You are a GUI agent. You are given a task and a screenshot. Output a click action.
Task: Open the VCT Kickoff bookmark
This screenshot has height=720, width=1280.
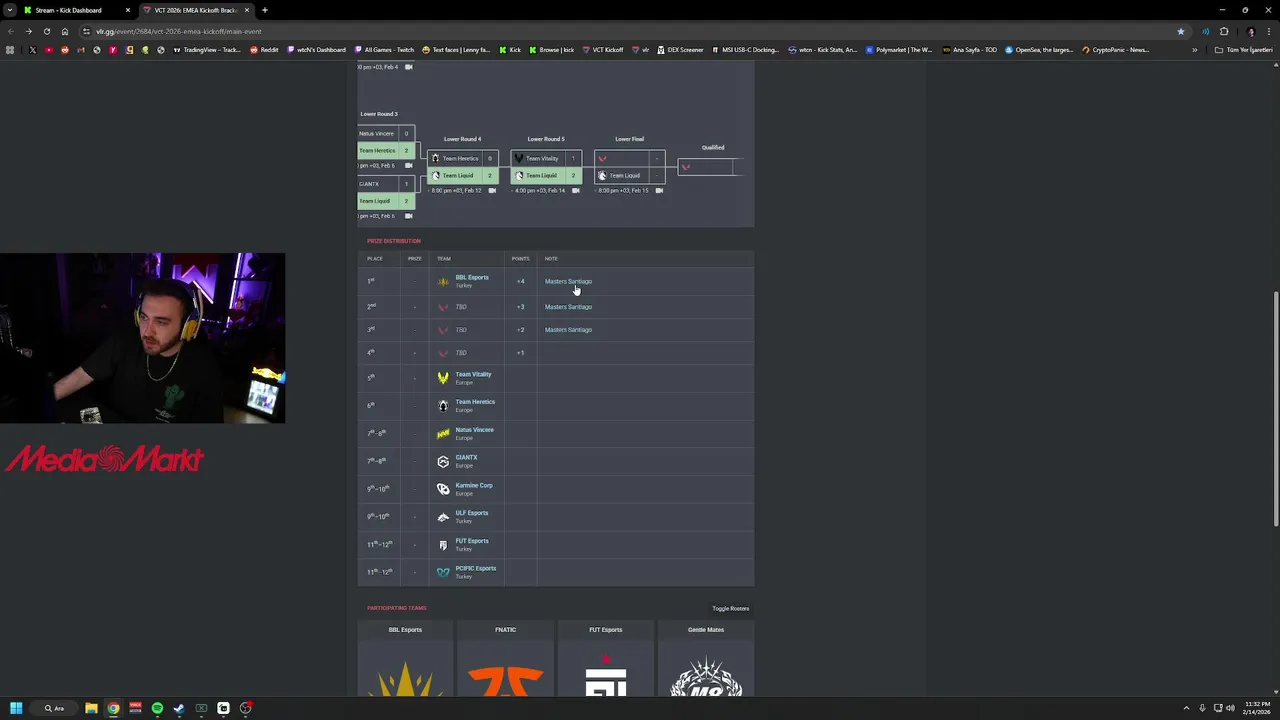(603, 49)
